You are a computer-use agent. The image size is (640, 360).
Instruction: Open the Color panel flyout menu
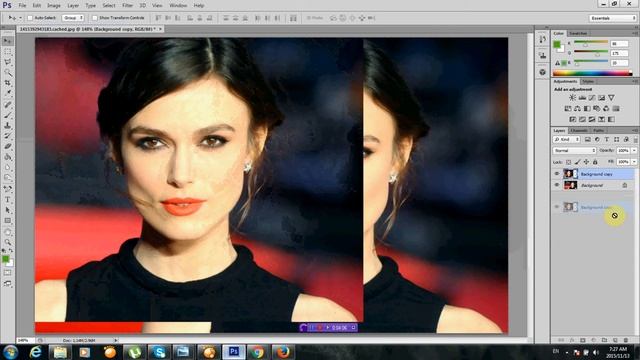(635, 33)
